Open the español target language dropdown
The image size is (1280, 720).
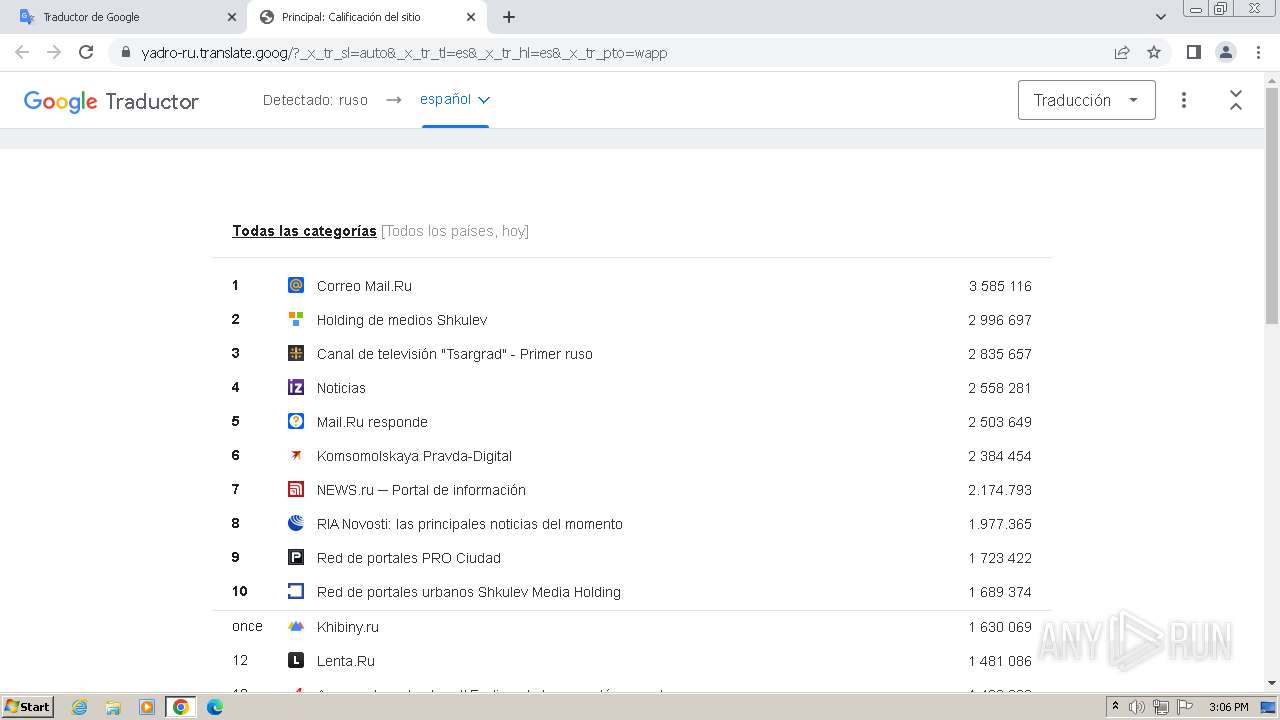455,99
